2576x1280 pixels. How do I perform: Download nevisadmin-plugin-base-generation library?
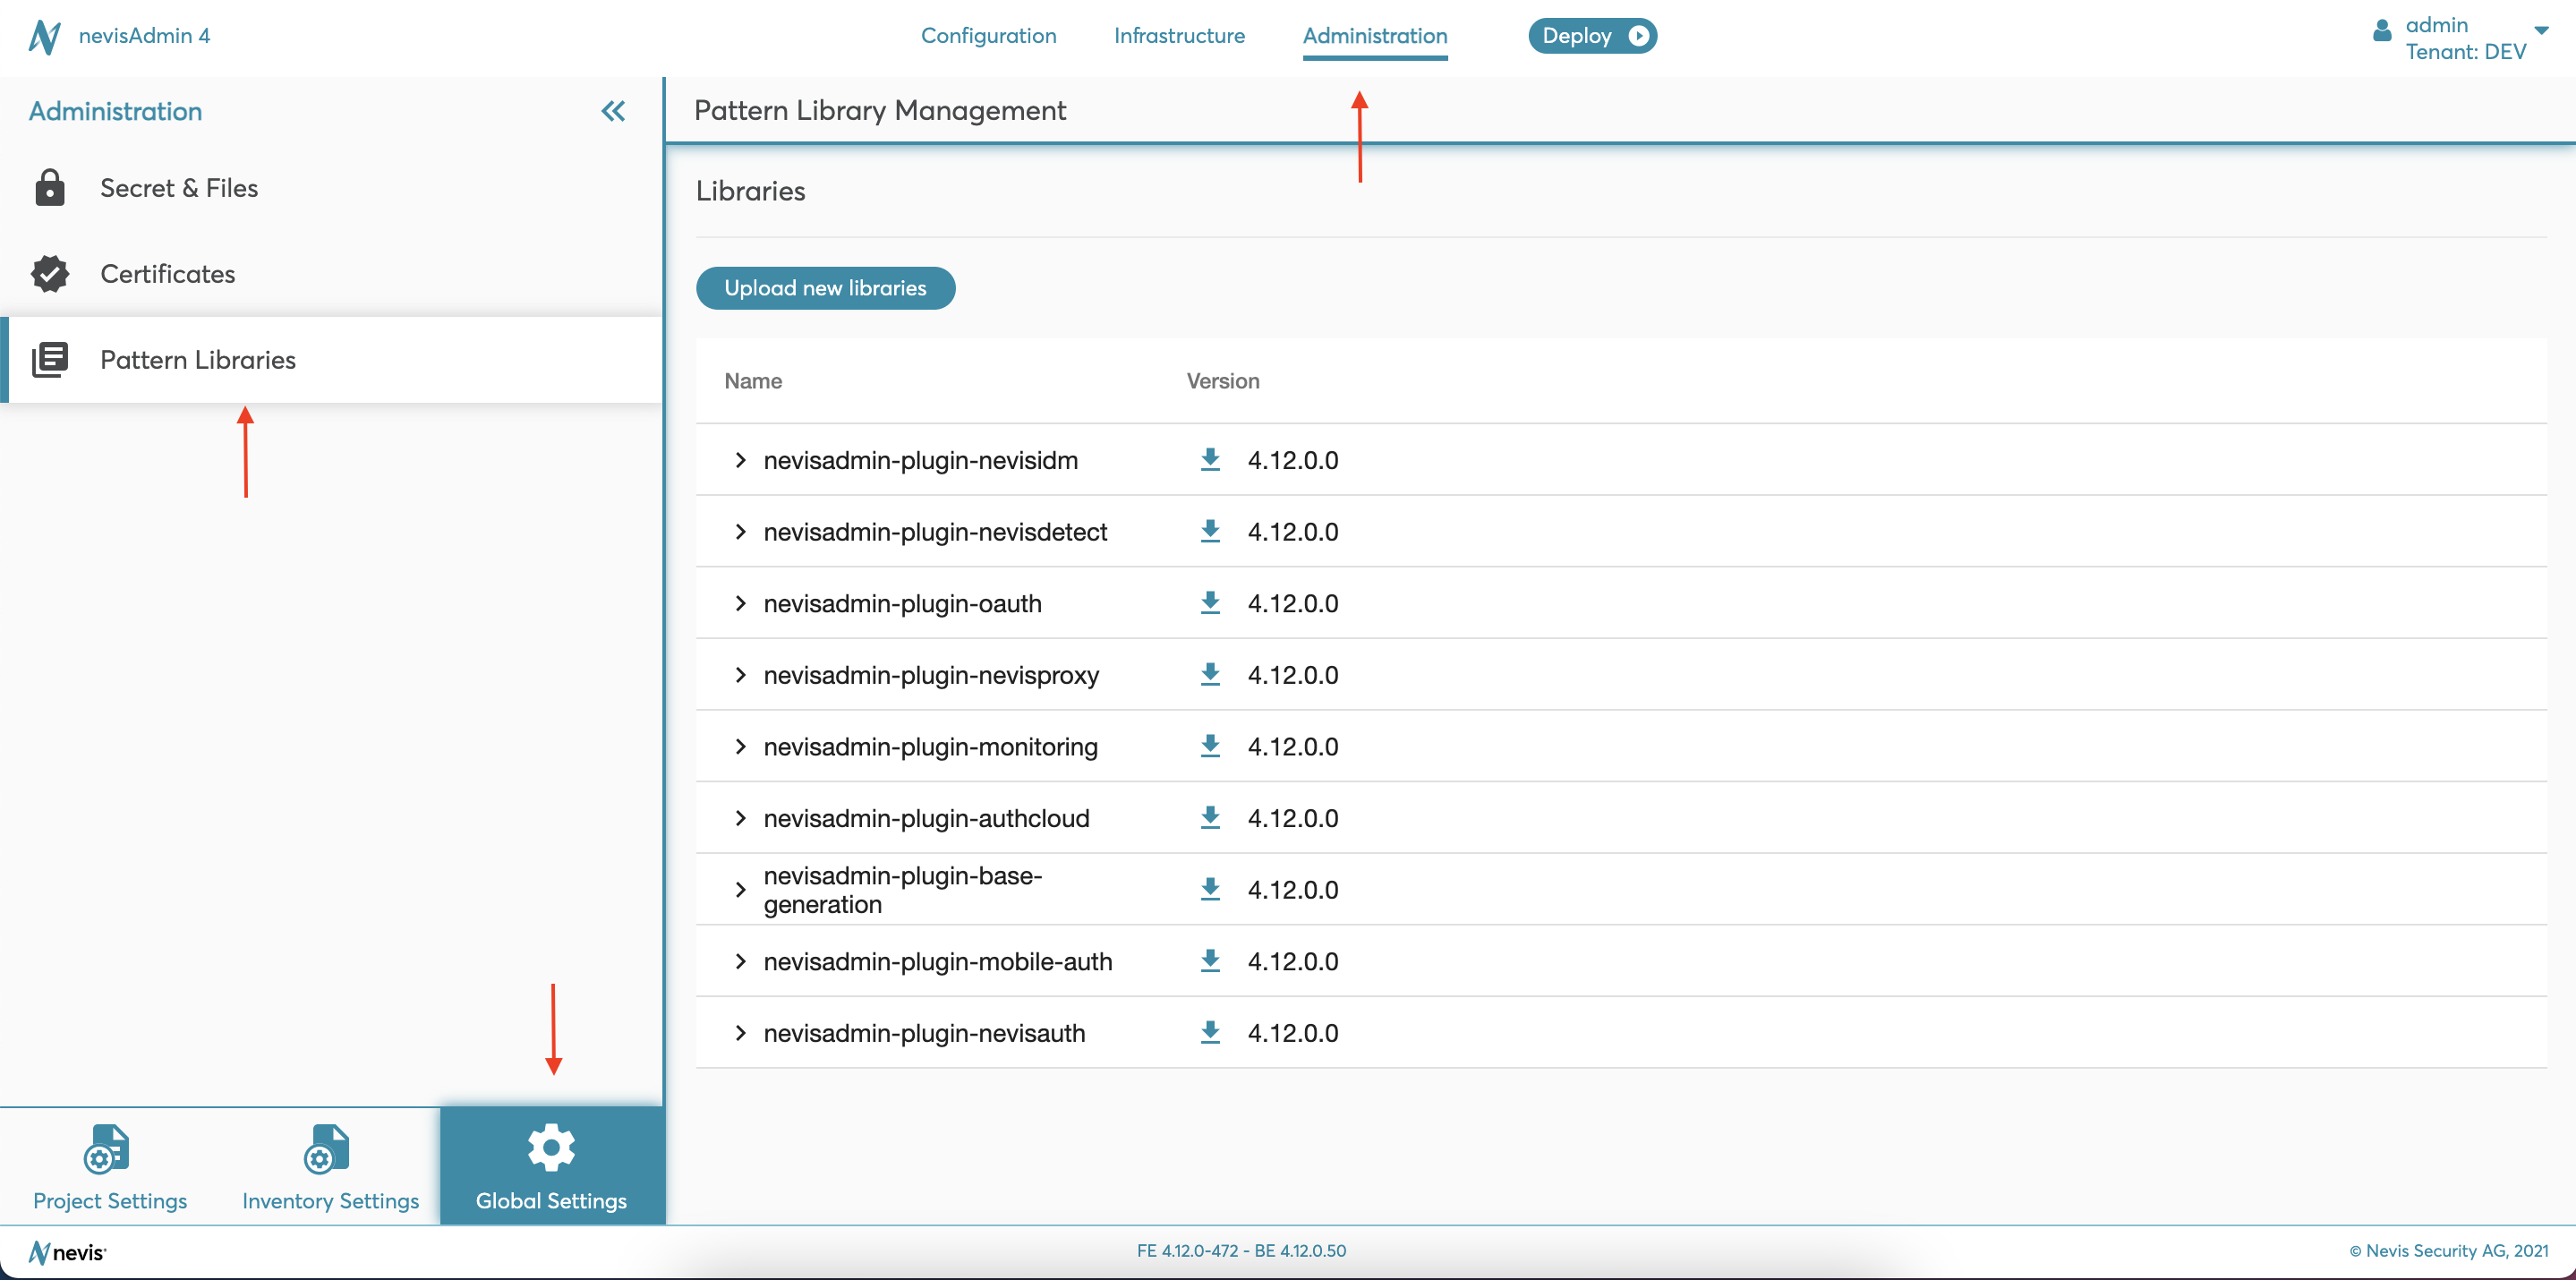pyautogui.click(x=1210, y=890)
